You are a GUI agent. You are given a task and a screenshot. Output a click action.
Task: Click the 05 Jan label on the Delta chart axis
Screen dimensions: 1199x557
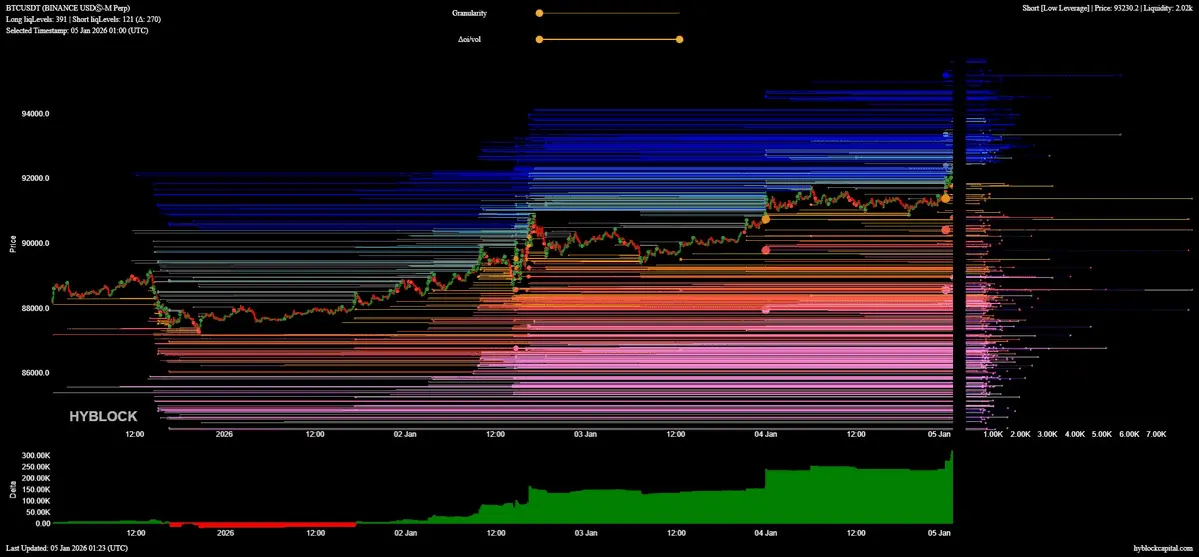pyautogui.click(x=940, y=533)
